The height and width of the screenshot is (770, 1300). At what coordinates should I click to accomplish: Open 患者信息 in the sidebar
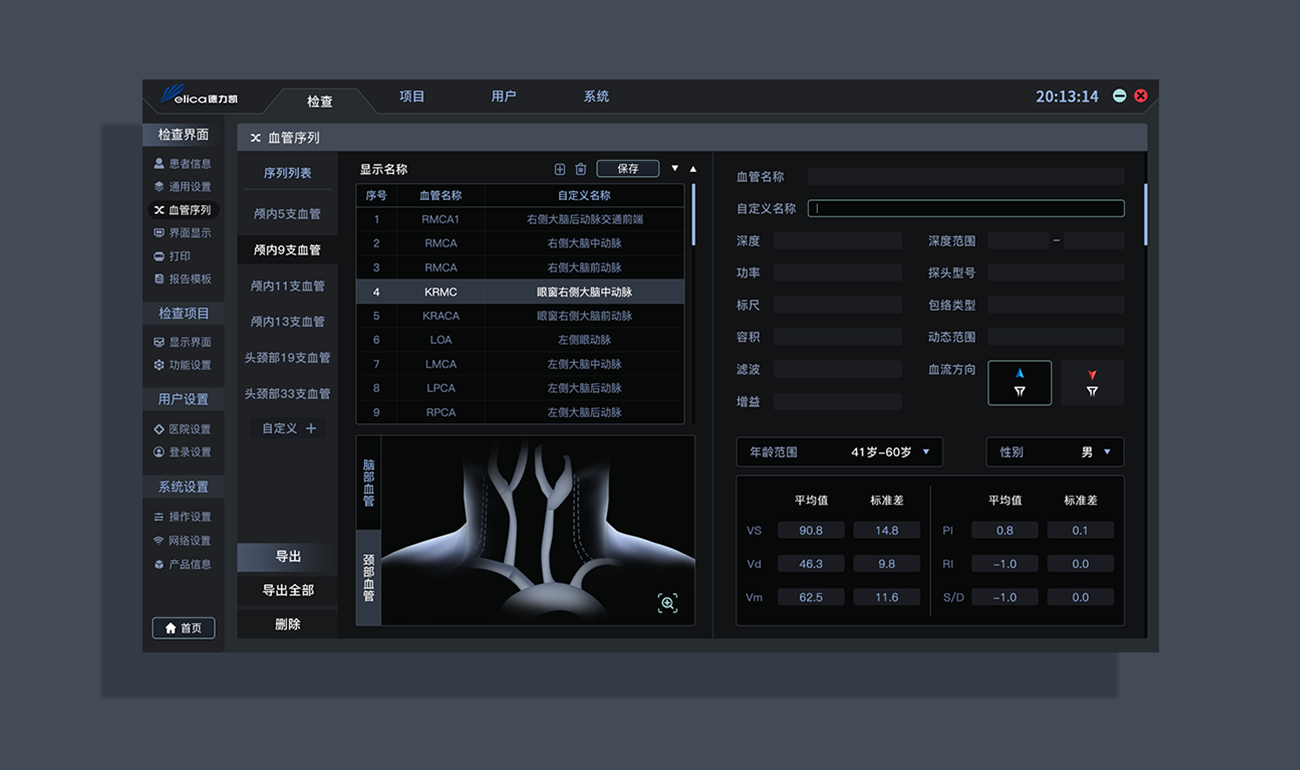[182, 163]
